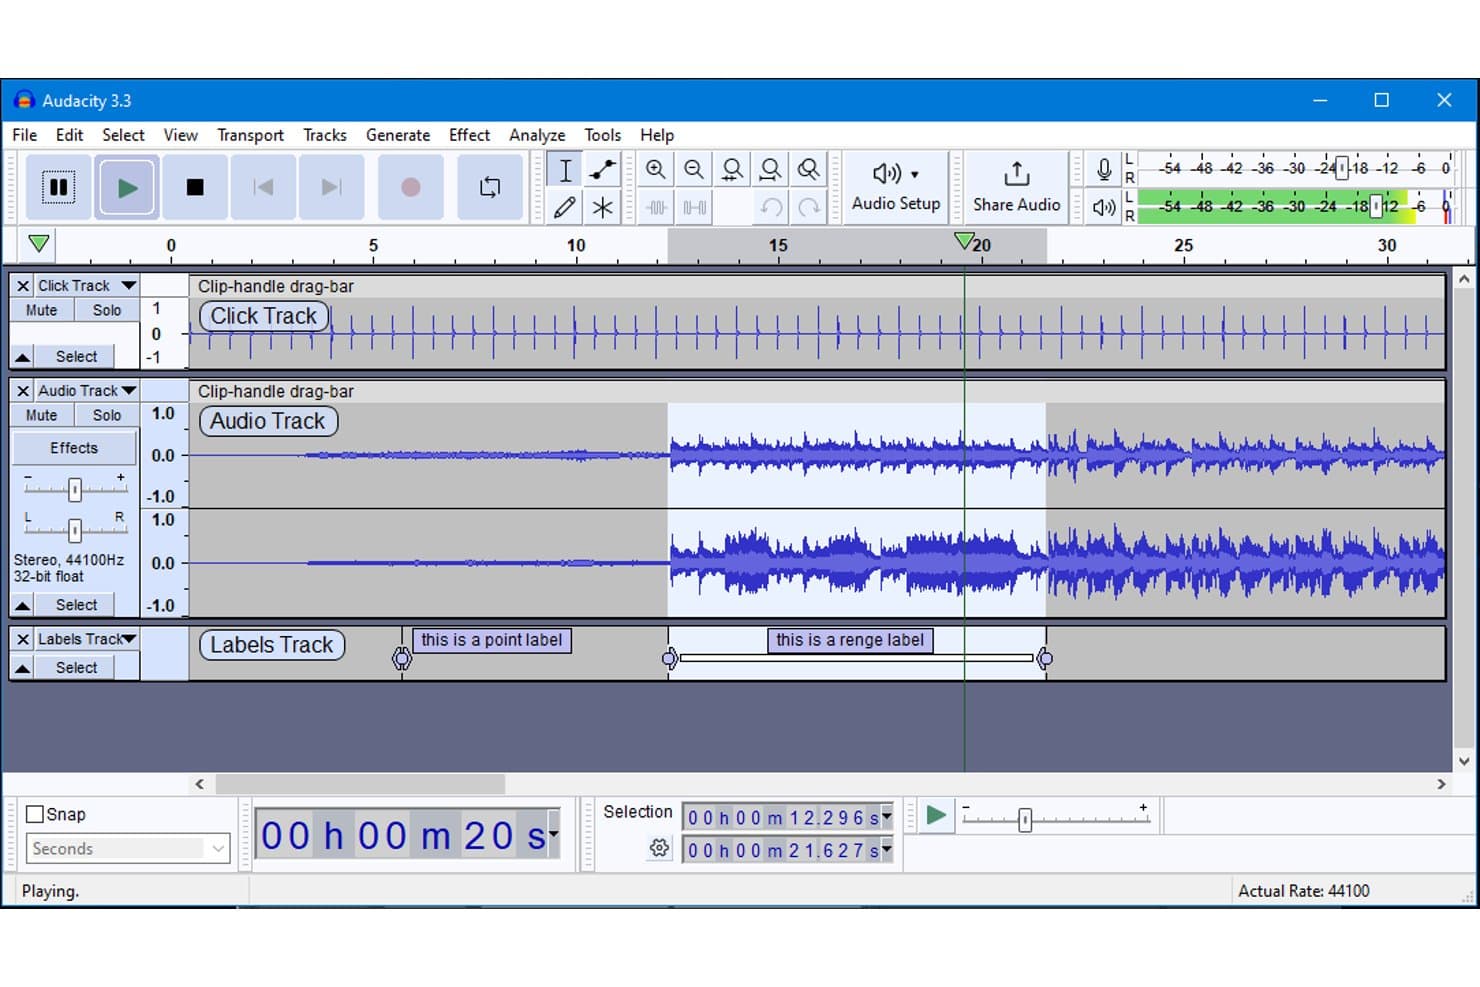The image size is (1480, 987).
Task: Solo the Click Track
Action: tap(107, 310)
